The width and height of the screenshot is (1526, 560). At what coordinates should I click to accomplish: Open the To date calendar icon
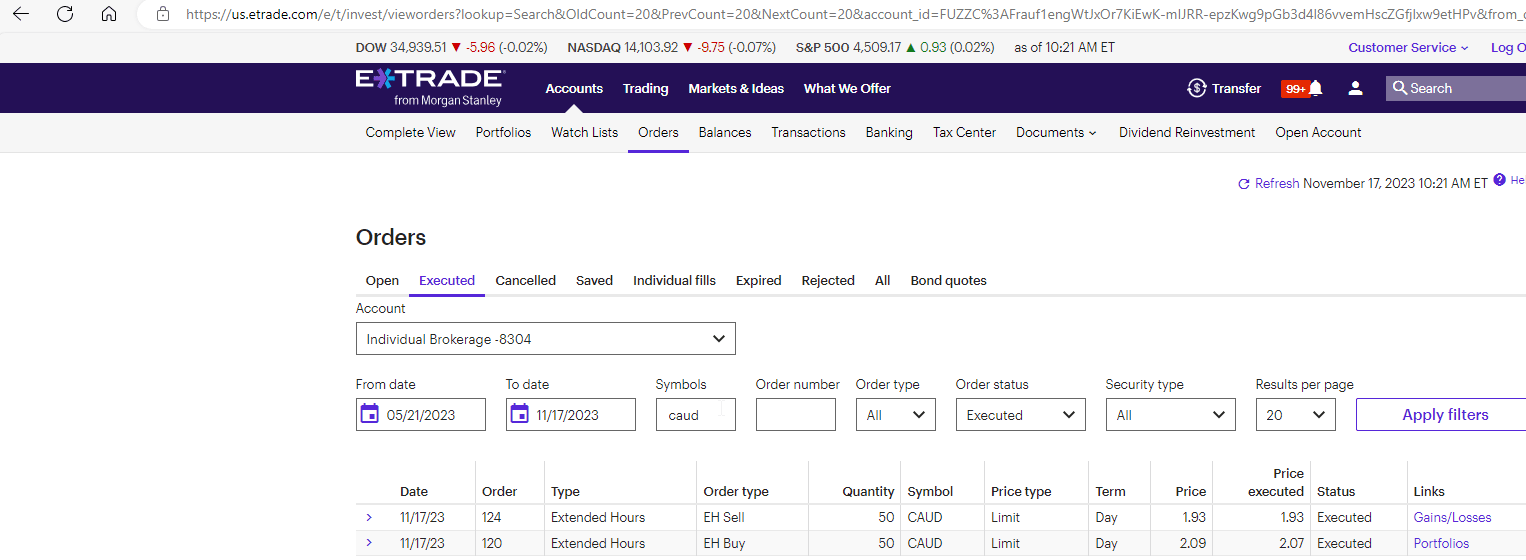point(519,414)
